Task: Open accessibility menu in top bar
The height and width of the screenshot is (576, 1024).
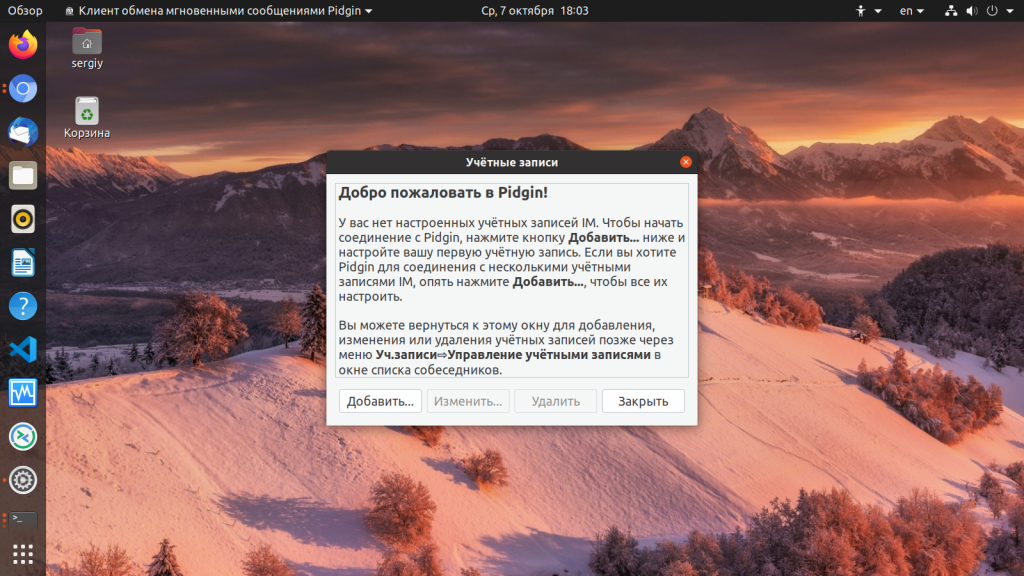Action: [x=868, y=10]
